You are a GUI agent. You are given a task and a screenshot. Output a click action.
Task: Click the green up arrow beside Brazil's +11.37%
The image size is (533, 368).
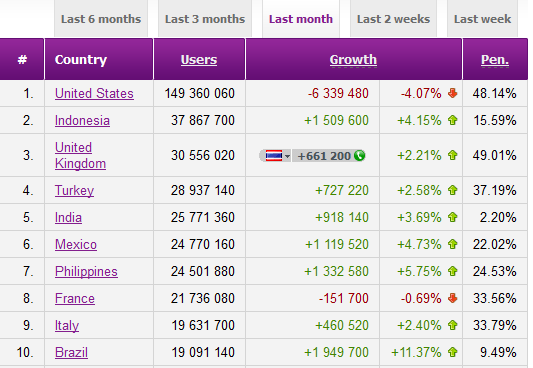(452, 352)
